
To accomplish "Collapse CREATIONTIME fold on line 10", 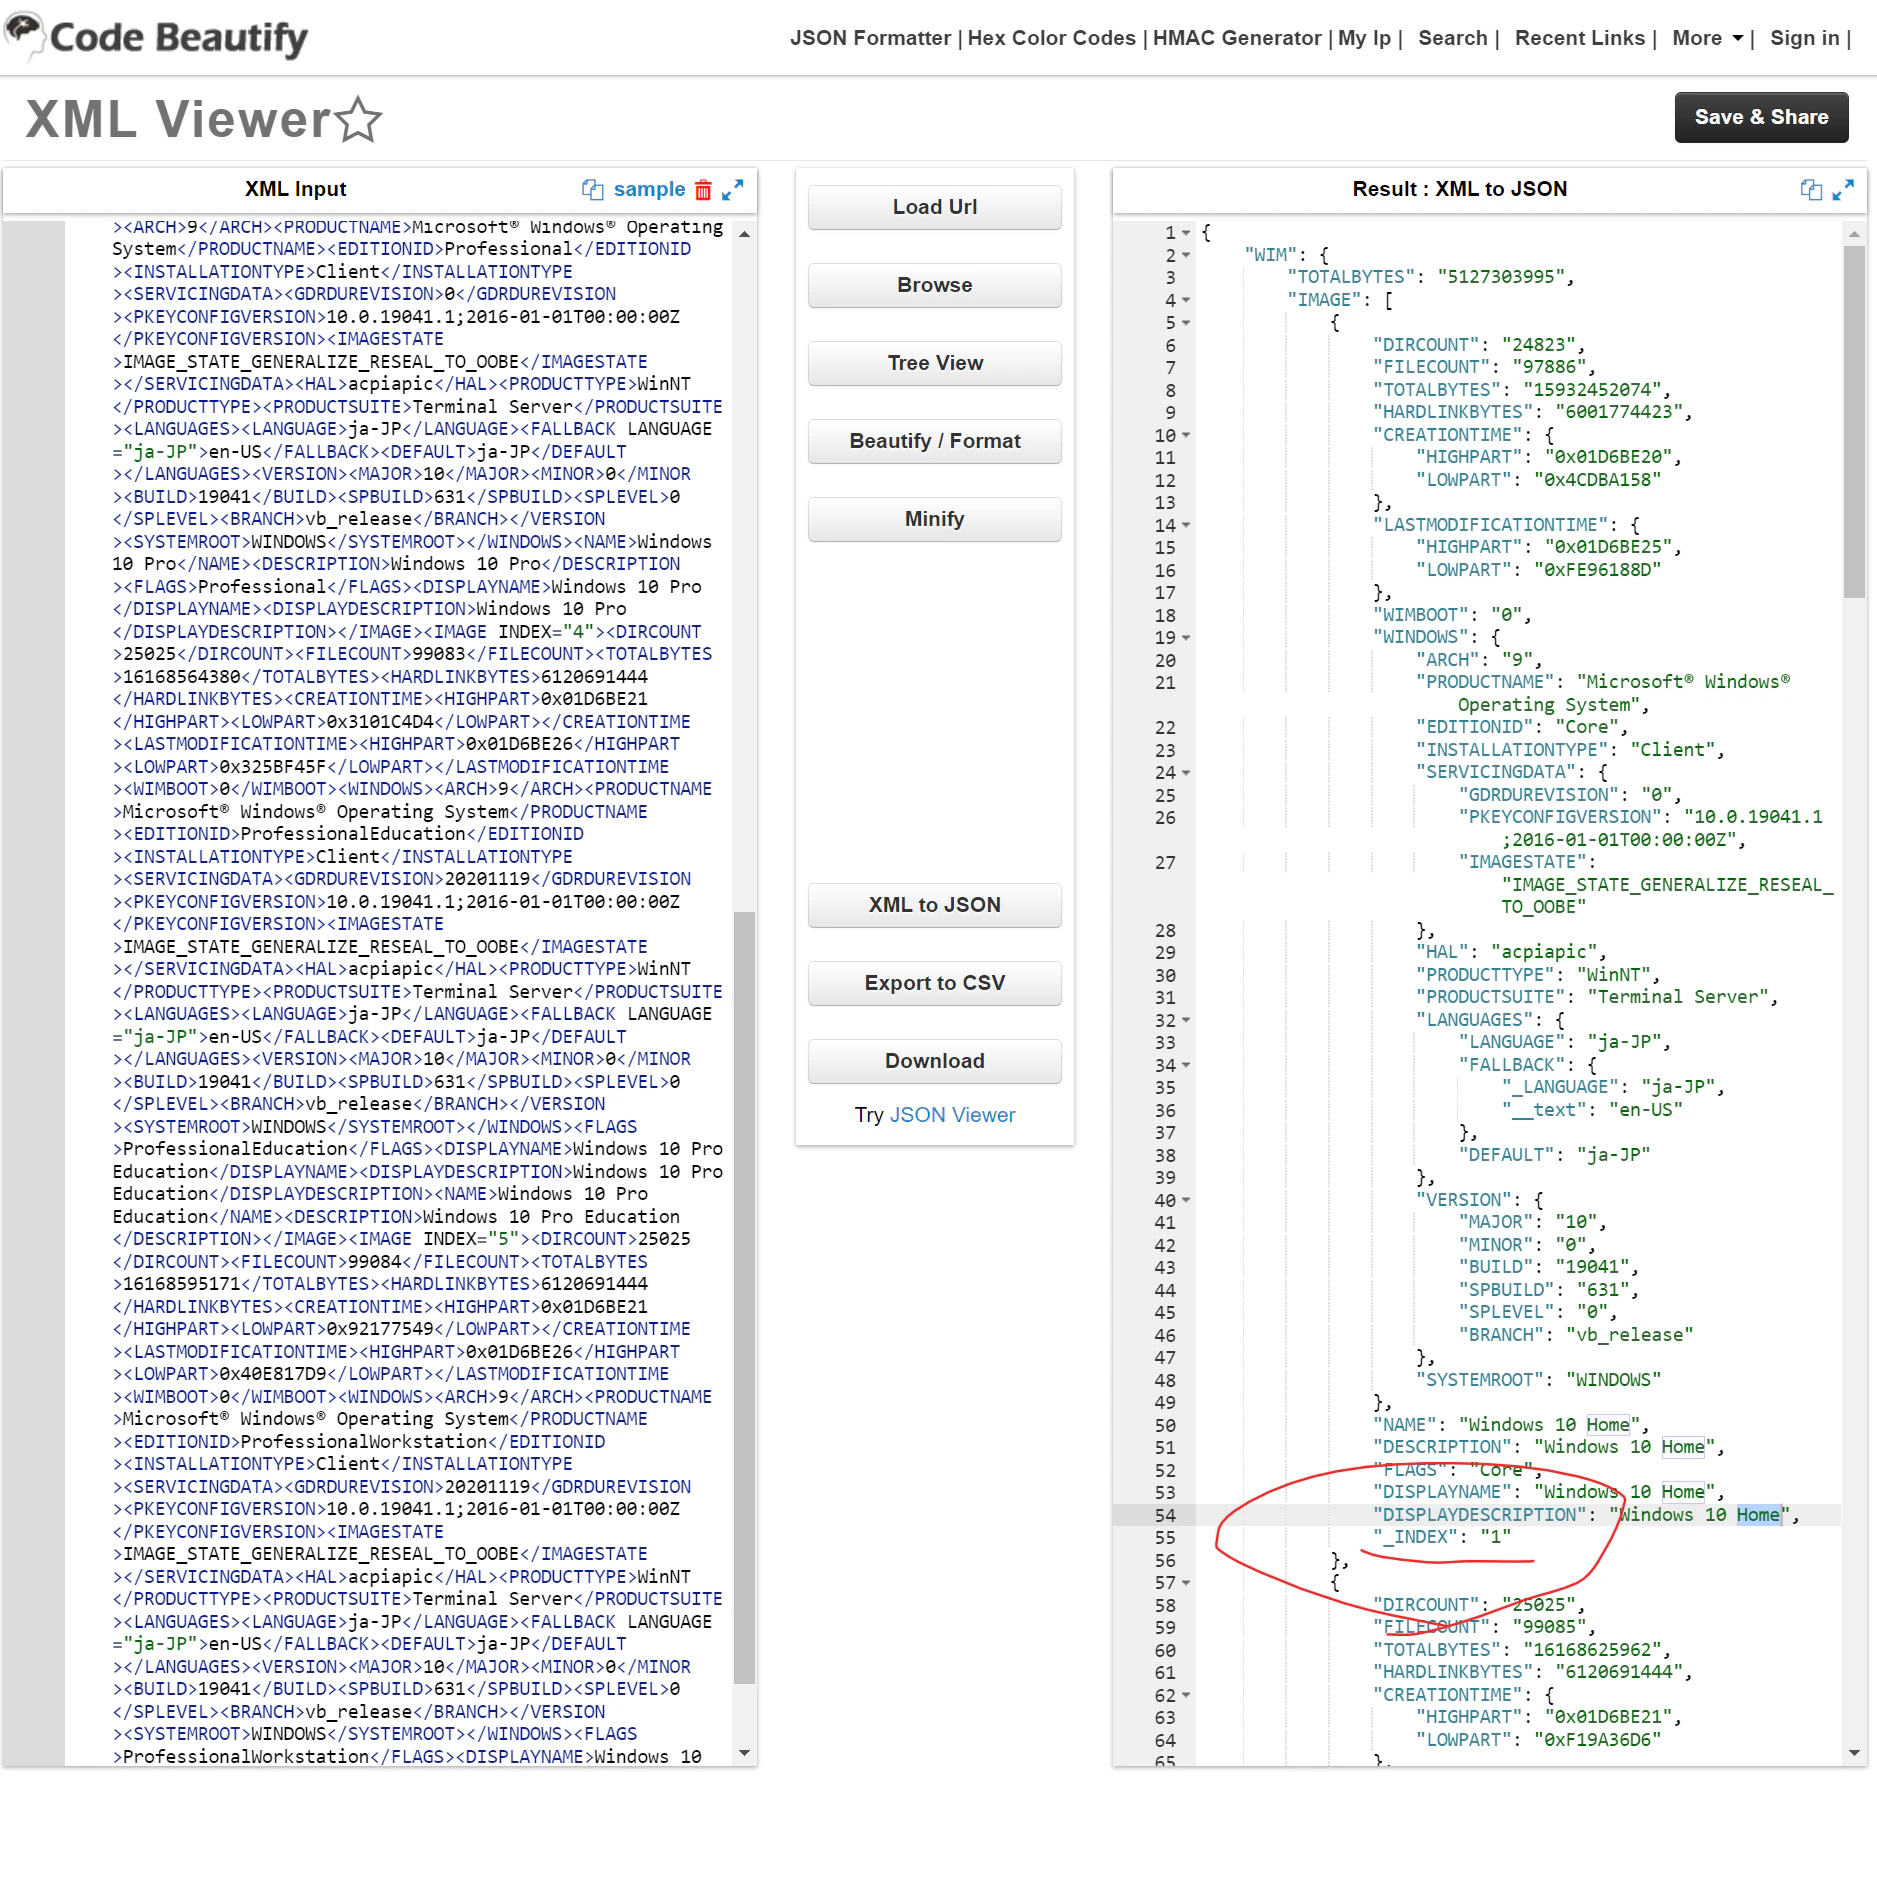I will (1186, 435).
